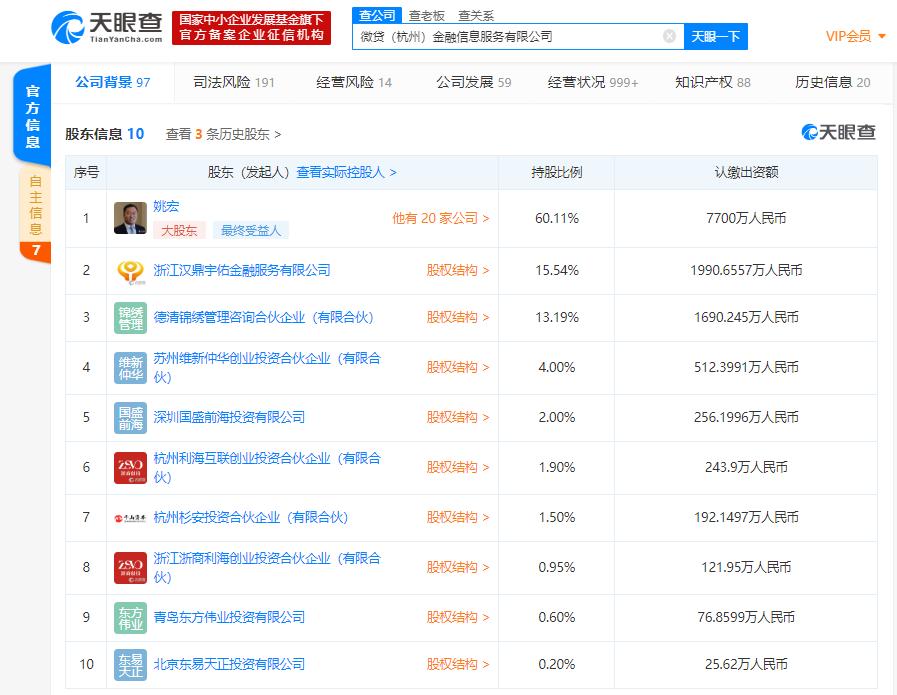Open the VIP会员 dropdown menu

coord(856,36)
